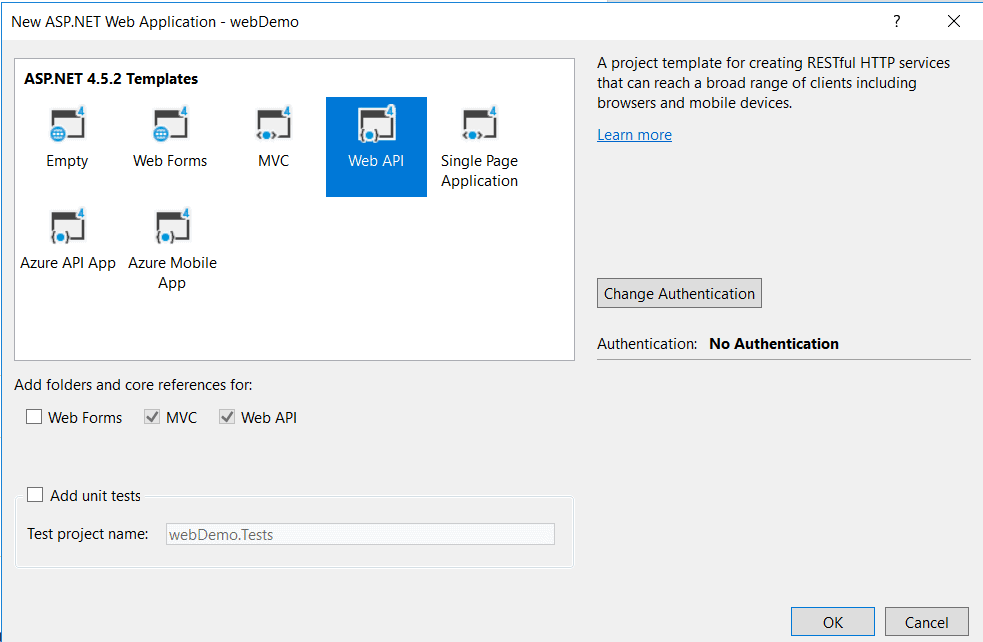983x642 pixels.
Task: Click the 'Authentication:' label
Action: click(x=647, y=344)
